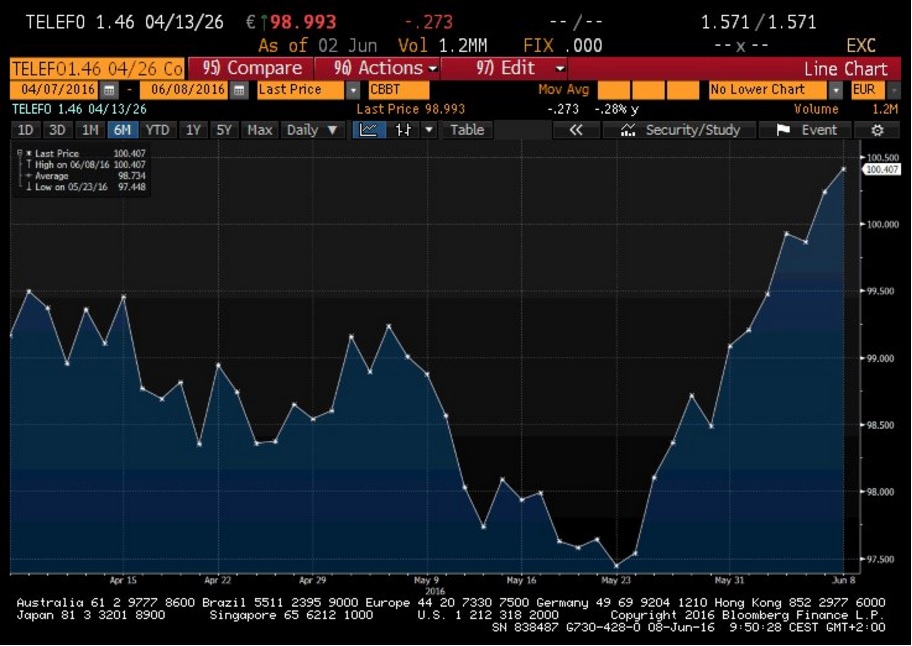The image size is (912, 646).
Task: Click the red 98.993 price header
Action: point(303,22)
